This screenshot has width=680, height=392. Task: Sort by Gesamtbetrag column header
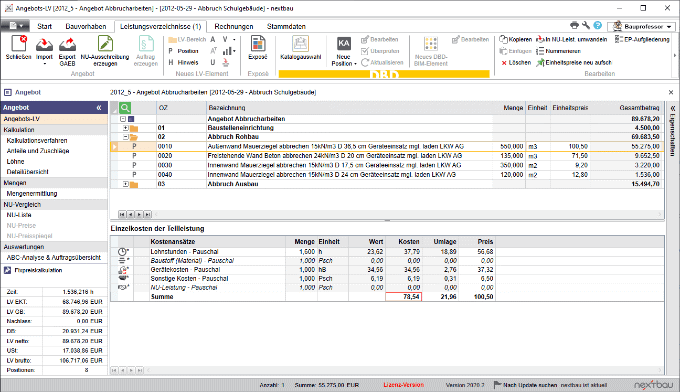point(628,108)
